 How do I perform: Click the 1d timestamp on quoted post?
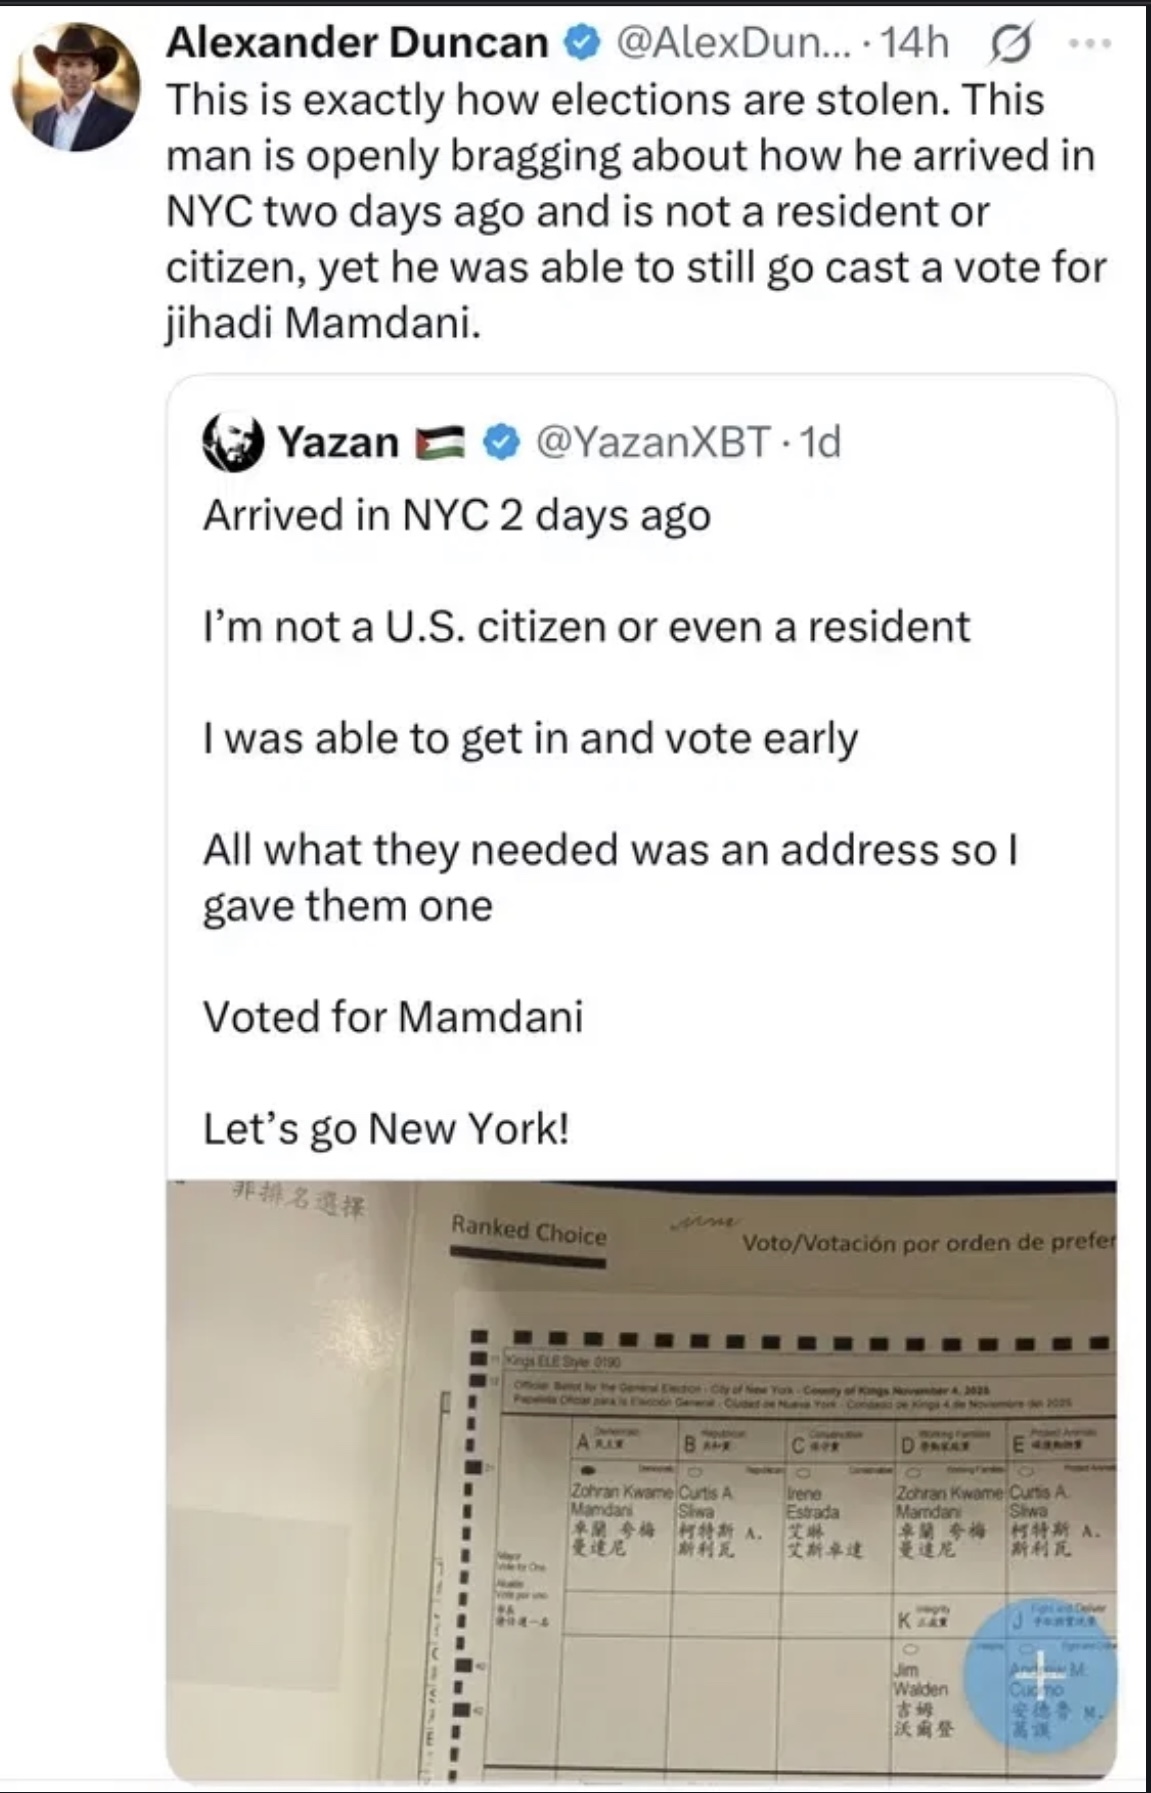point(821,442)
